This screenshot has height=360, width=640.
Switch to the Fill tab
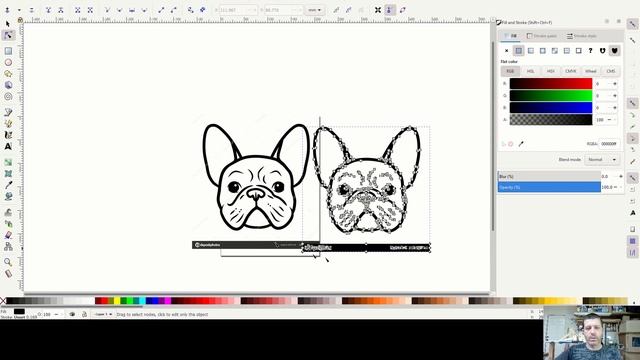510,36
